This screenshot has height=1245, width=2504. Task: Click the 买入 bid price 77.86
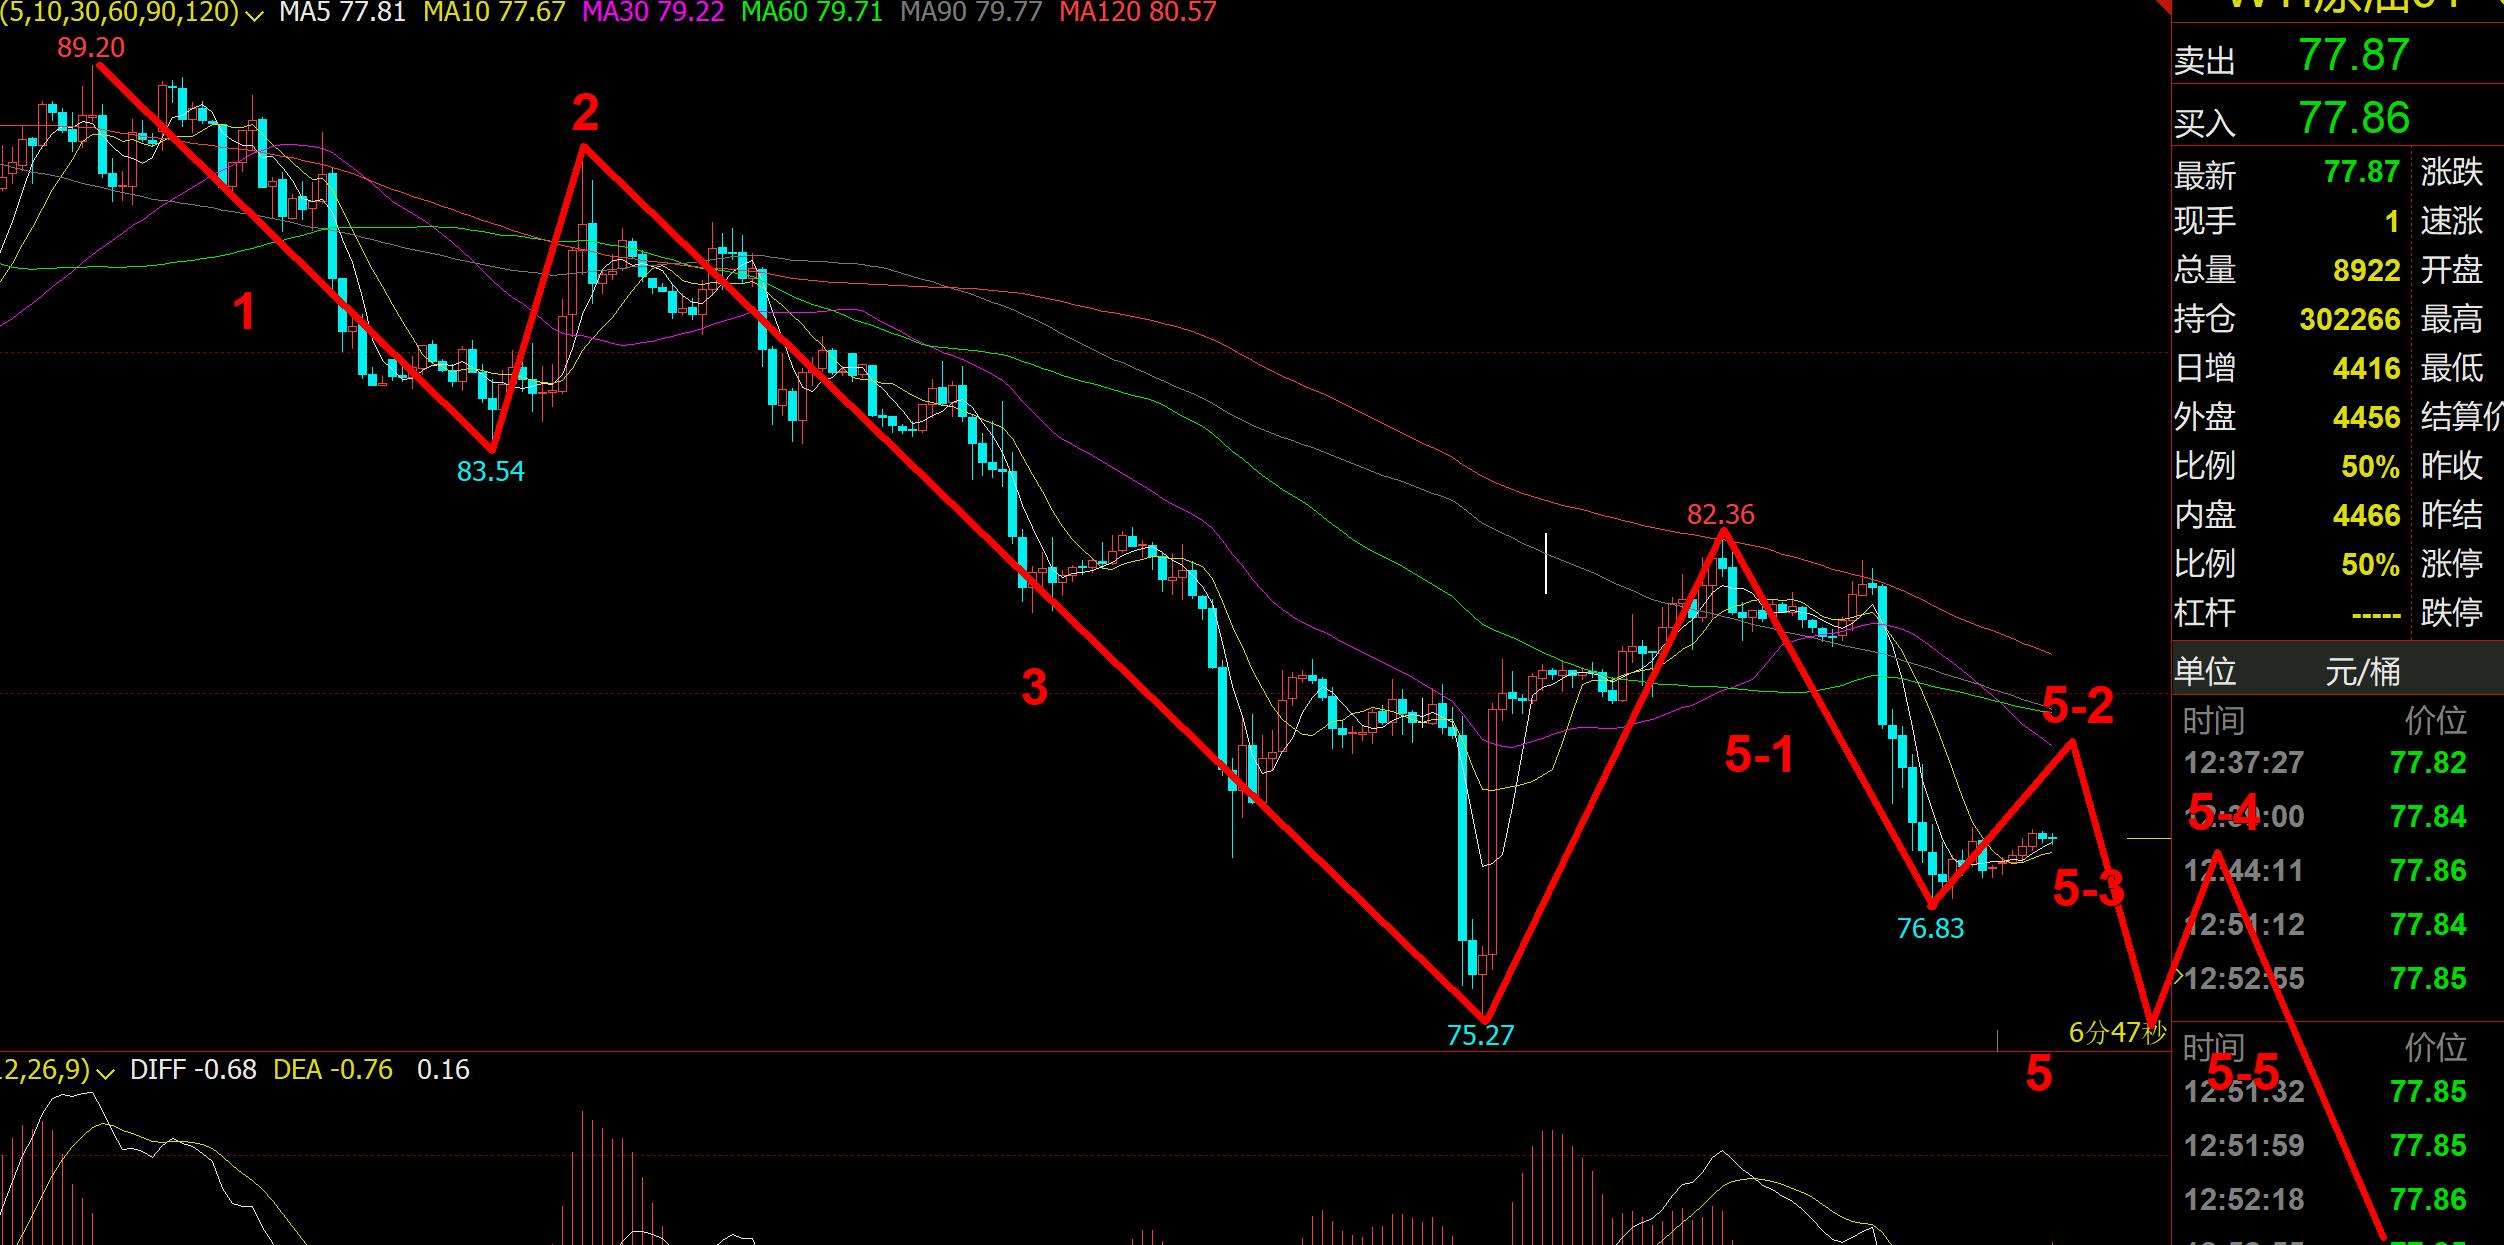(2353, 118)
